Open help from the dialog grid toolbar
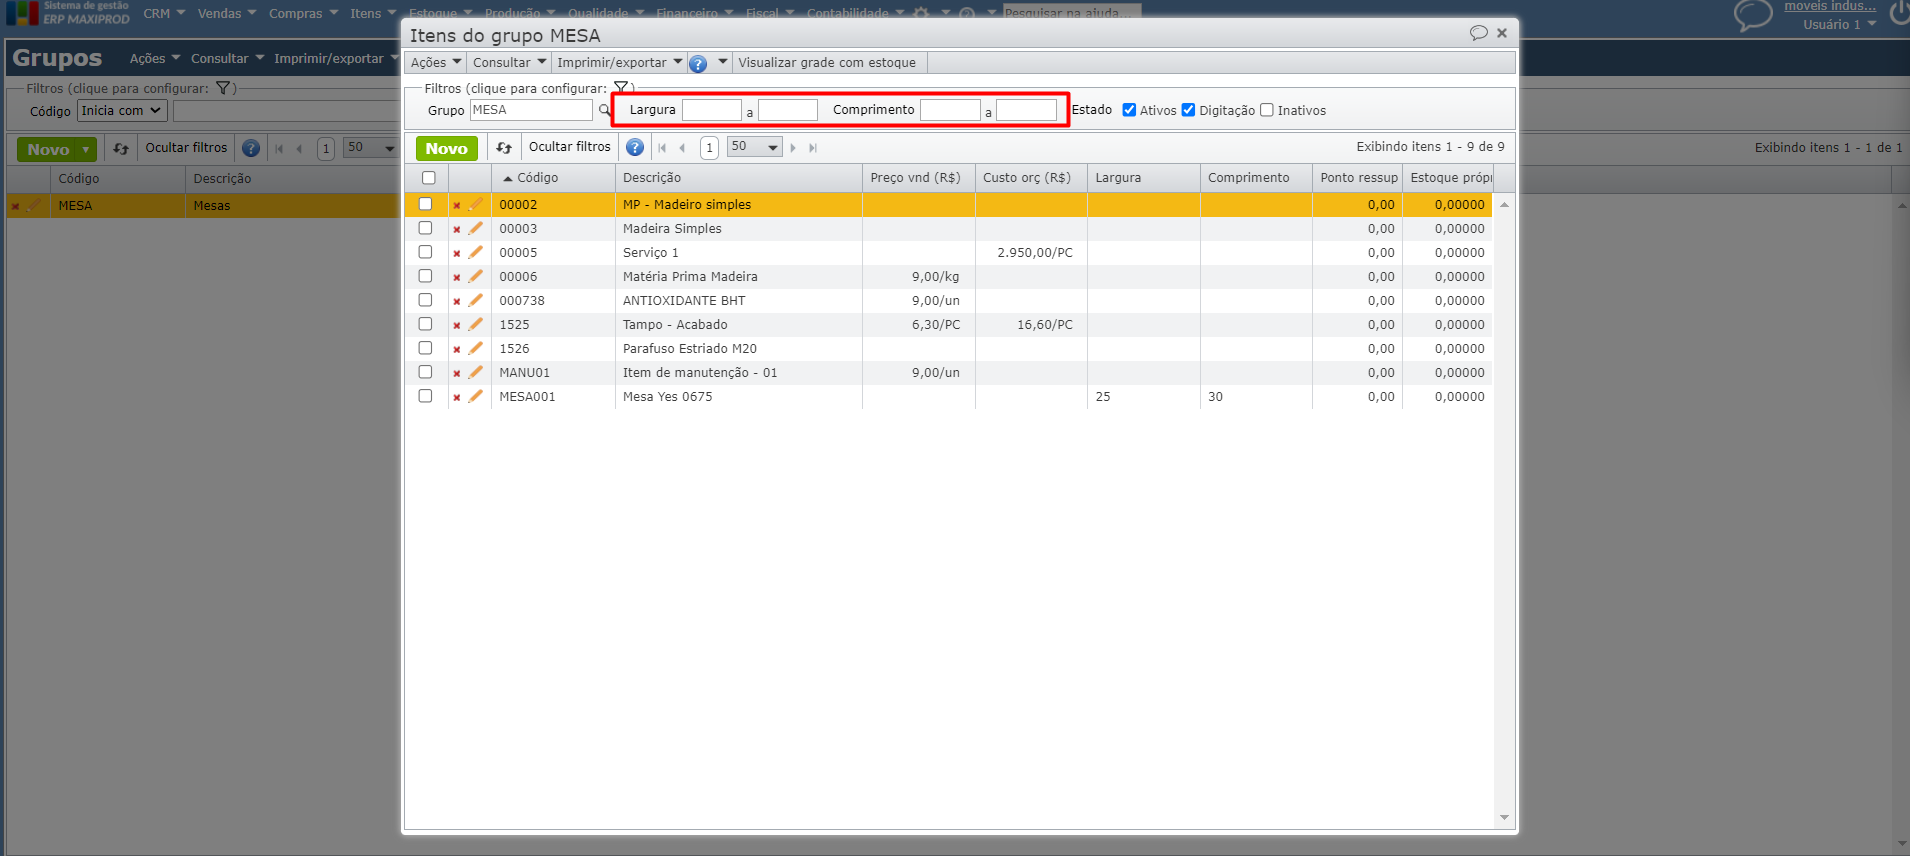The height and width of the screenshot is (856, 1910). [x=635, y=148]
